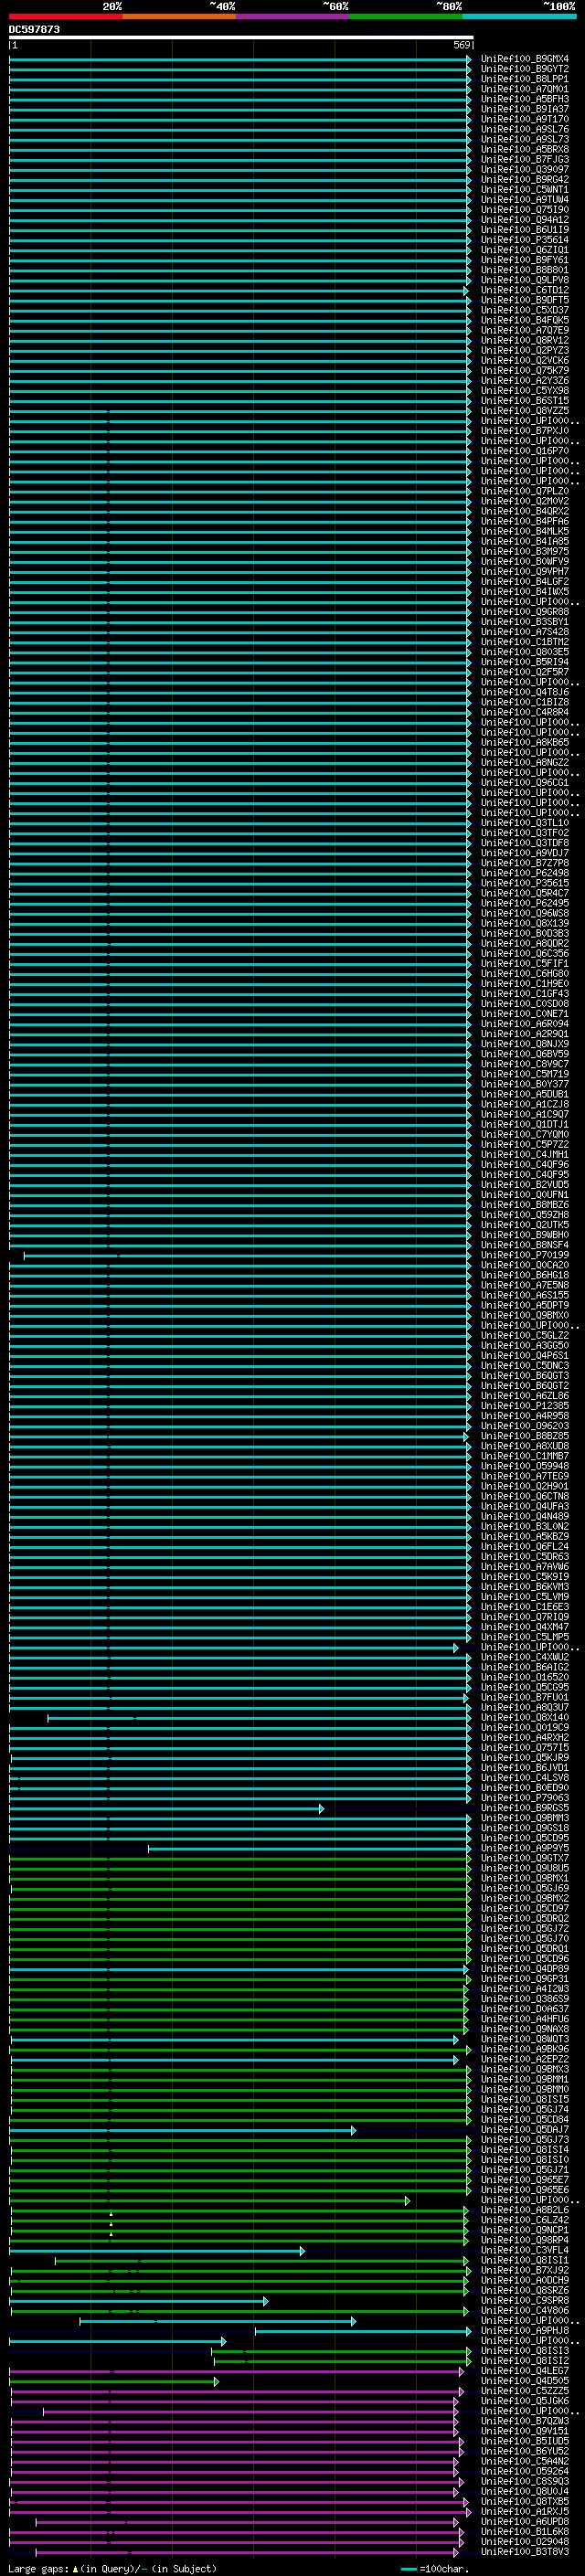This screenshot has height=2576, width=585.
Task: Click the Large gaps legend text
Action: tap(112, 2568)
